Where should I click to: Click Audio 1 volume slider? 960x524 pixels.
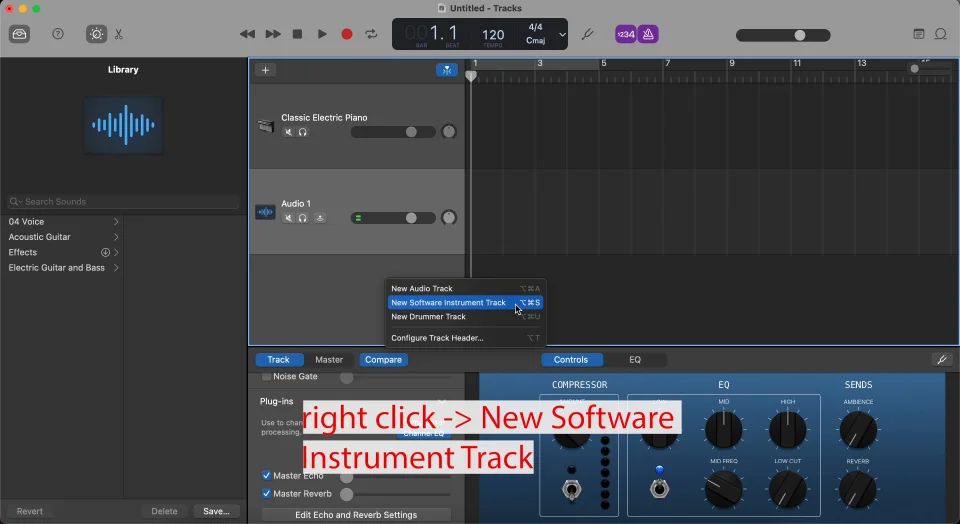coord(393,217)
